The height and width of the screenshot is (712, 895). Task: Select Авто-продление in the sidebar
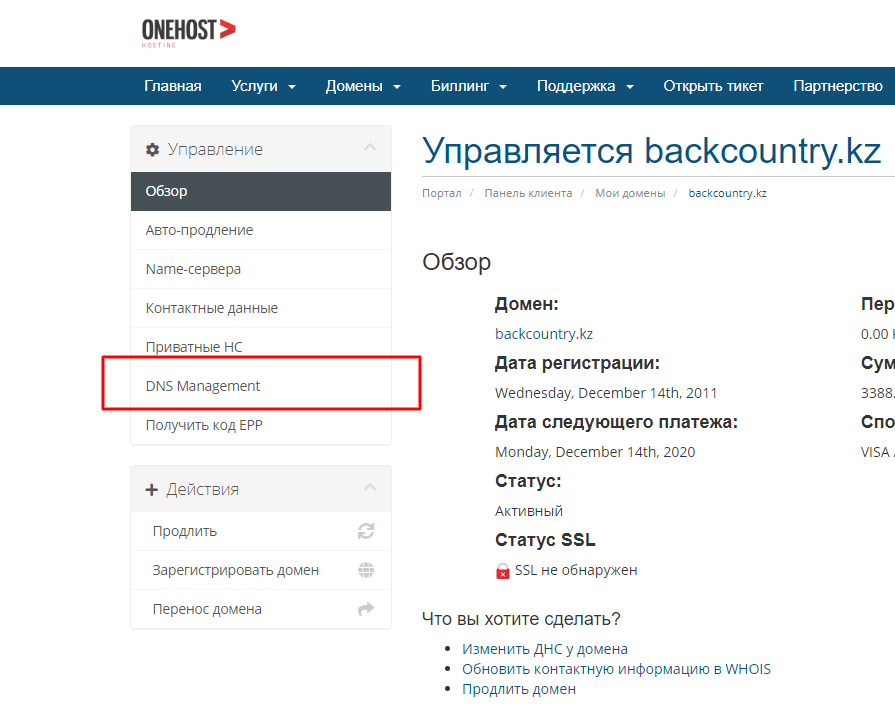click(261, 230)
